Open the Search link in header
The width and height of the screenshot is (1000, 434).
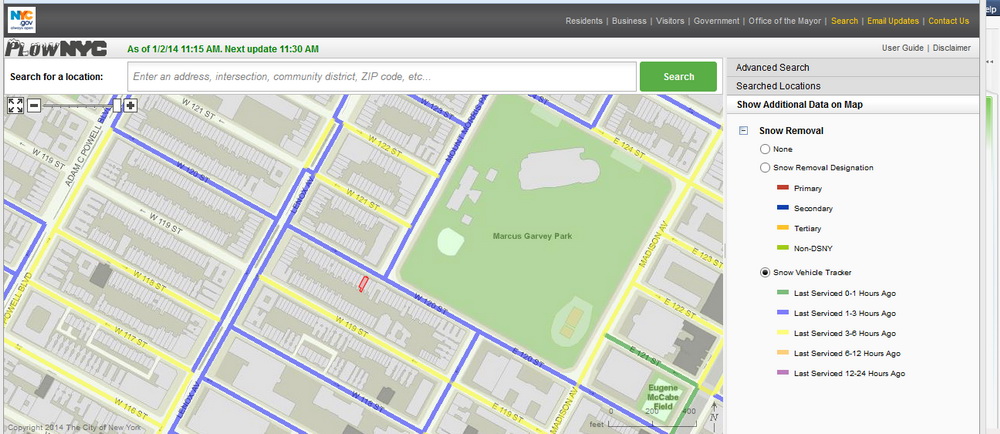844,21
